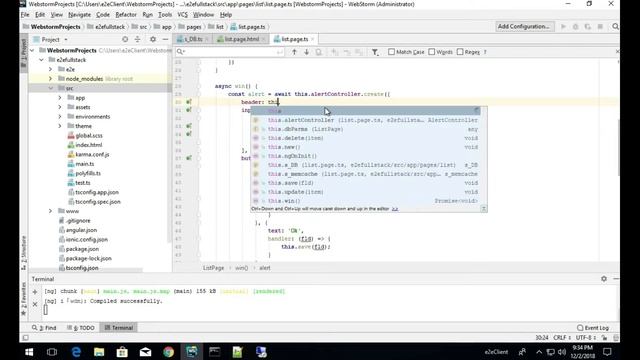Select package.json file
The image size is (640, 360).
82,249
